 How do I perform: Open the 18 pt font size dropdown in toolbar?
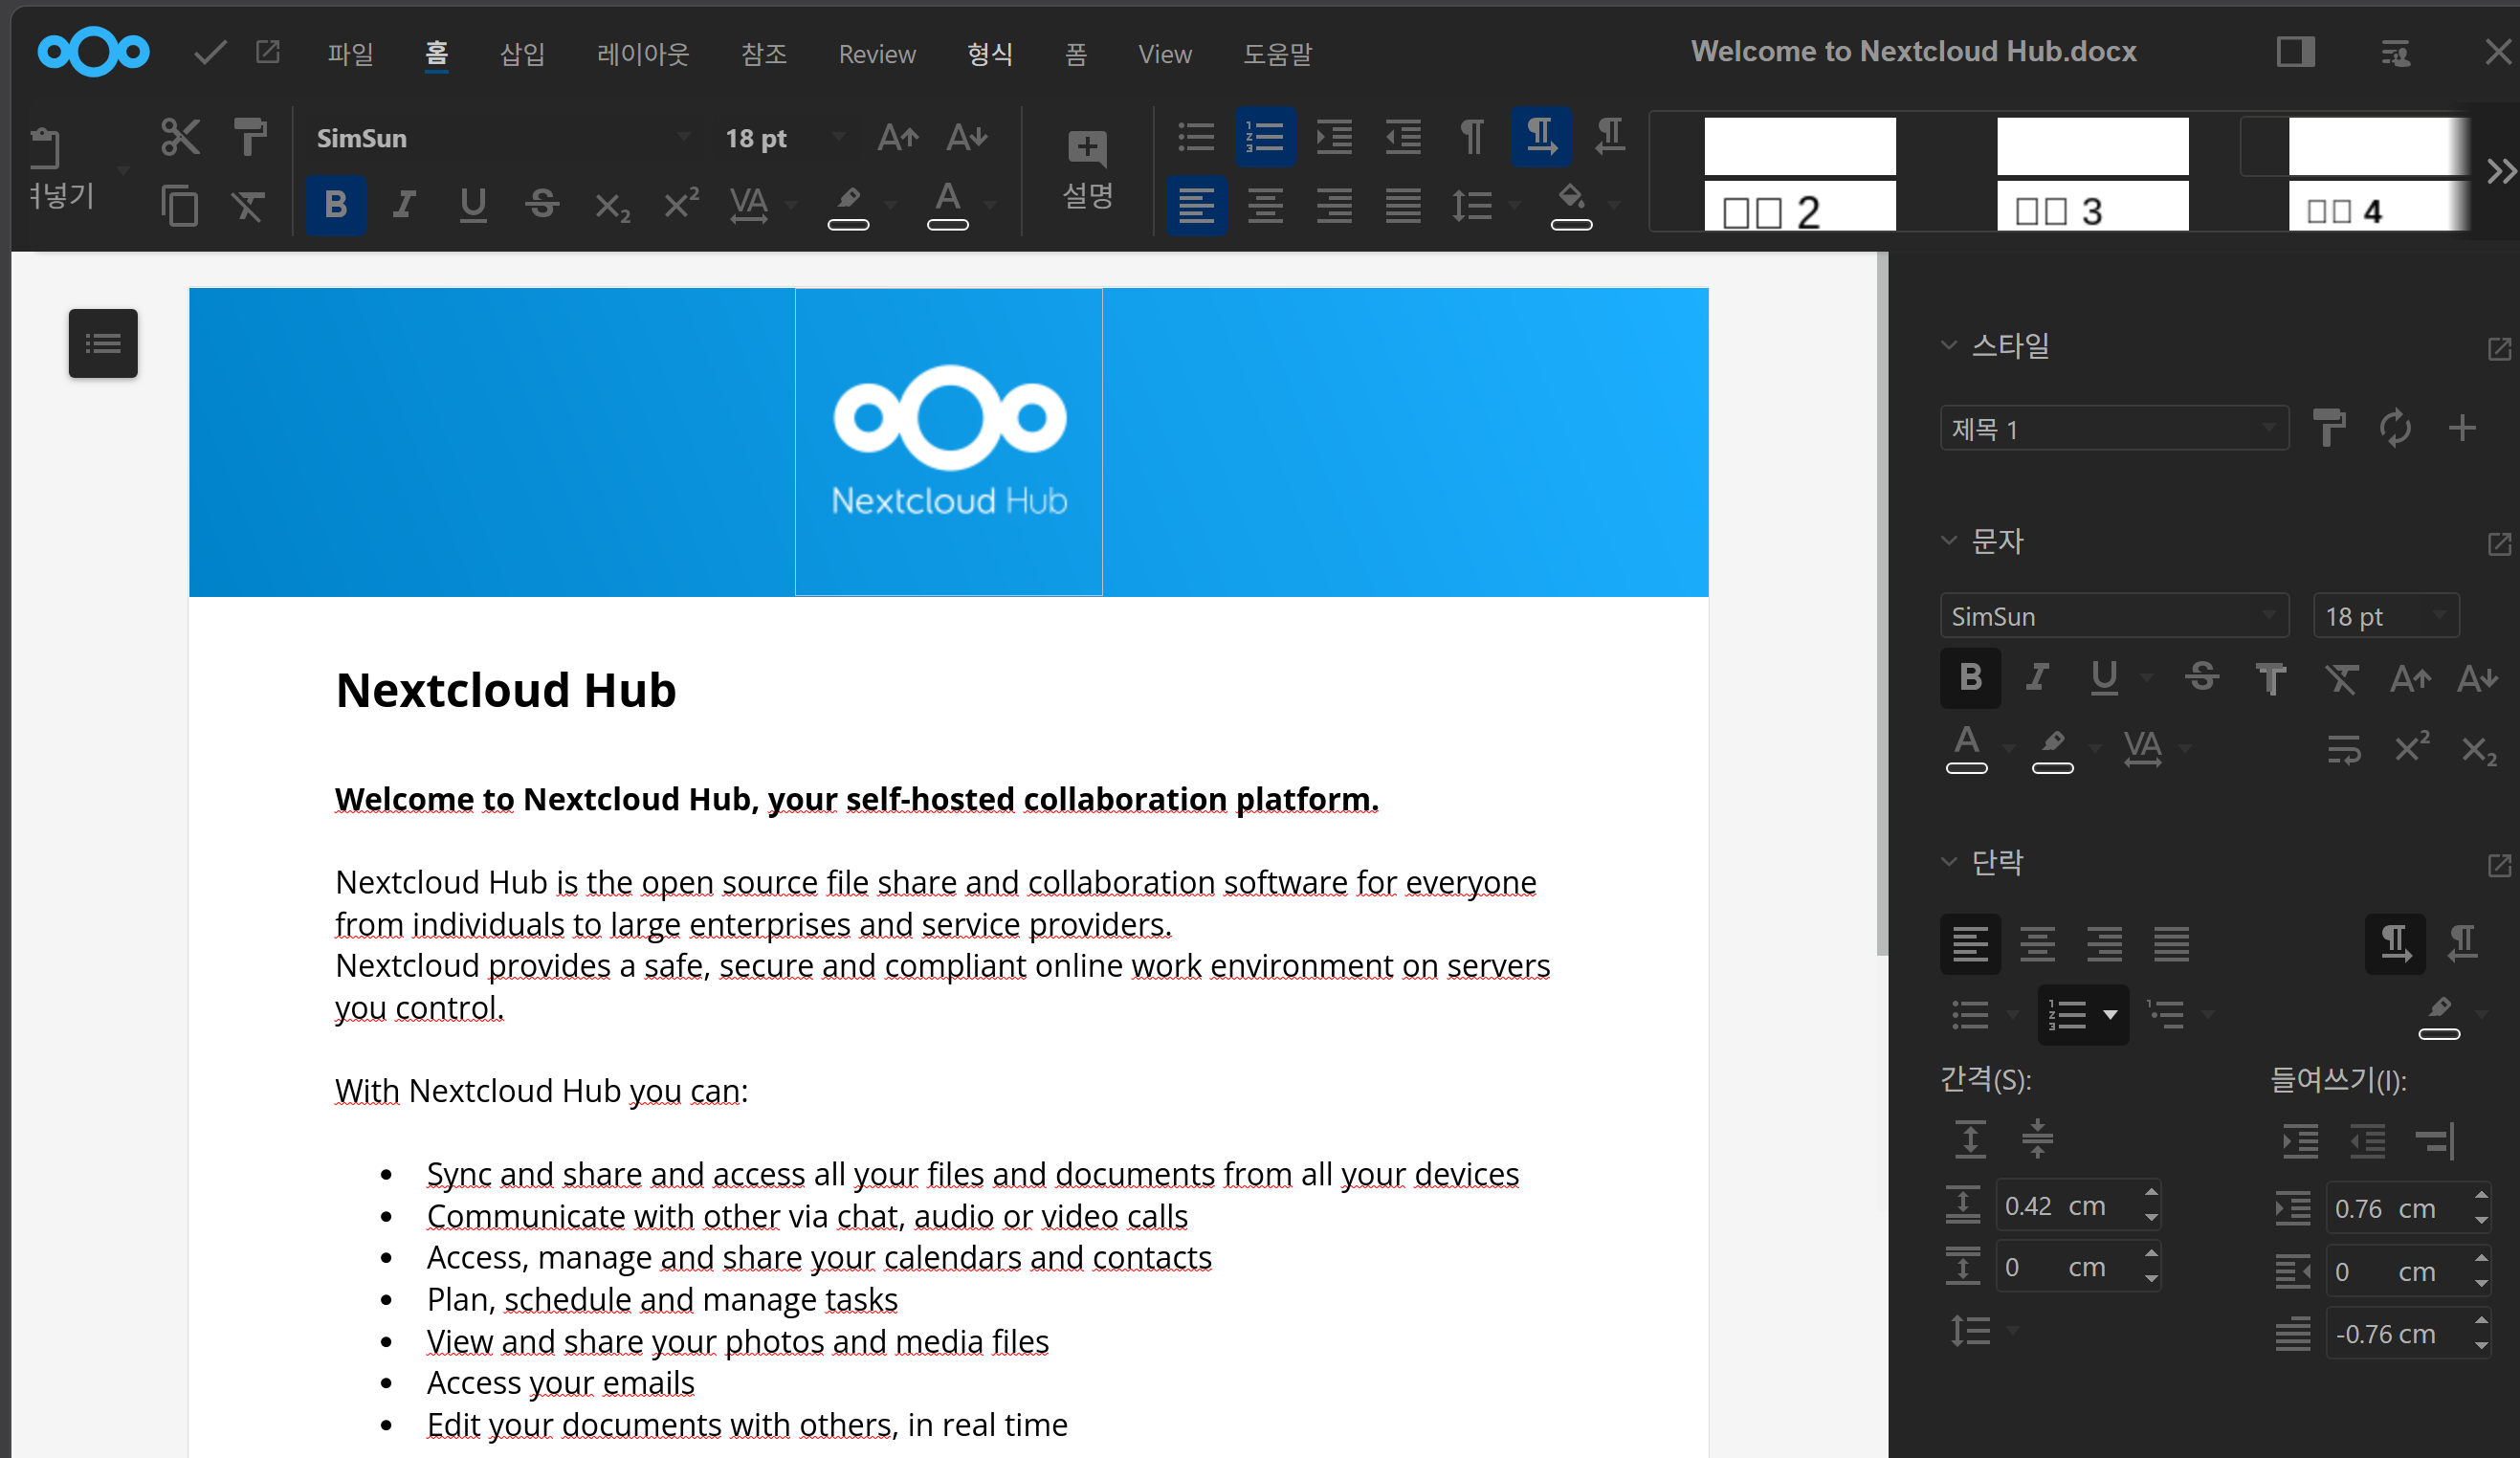pyautogui.click(x=839, y=138)
